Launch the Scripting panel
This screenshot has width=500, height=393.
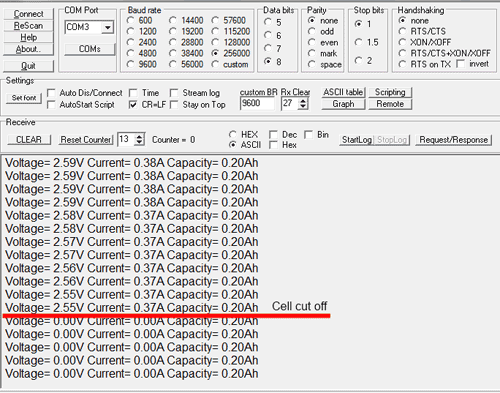(390, 92)
